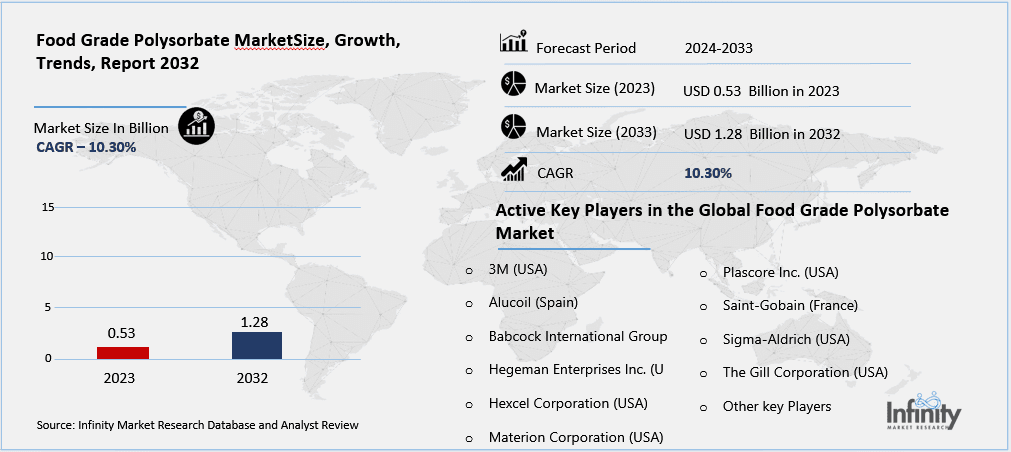This screenshot has width=1011, height=452.
Task: Click the 'Forecast Period' label
Action: [586, 48]
